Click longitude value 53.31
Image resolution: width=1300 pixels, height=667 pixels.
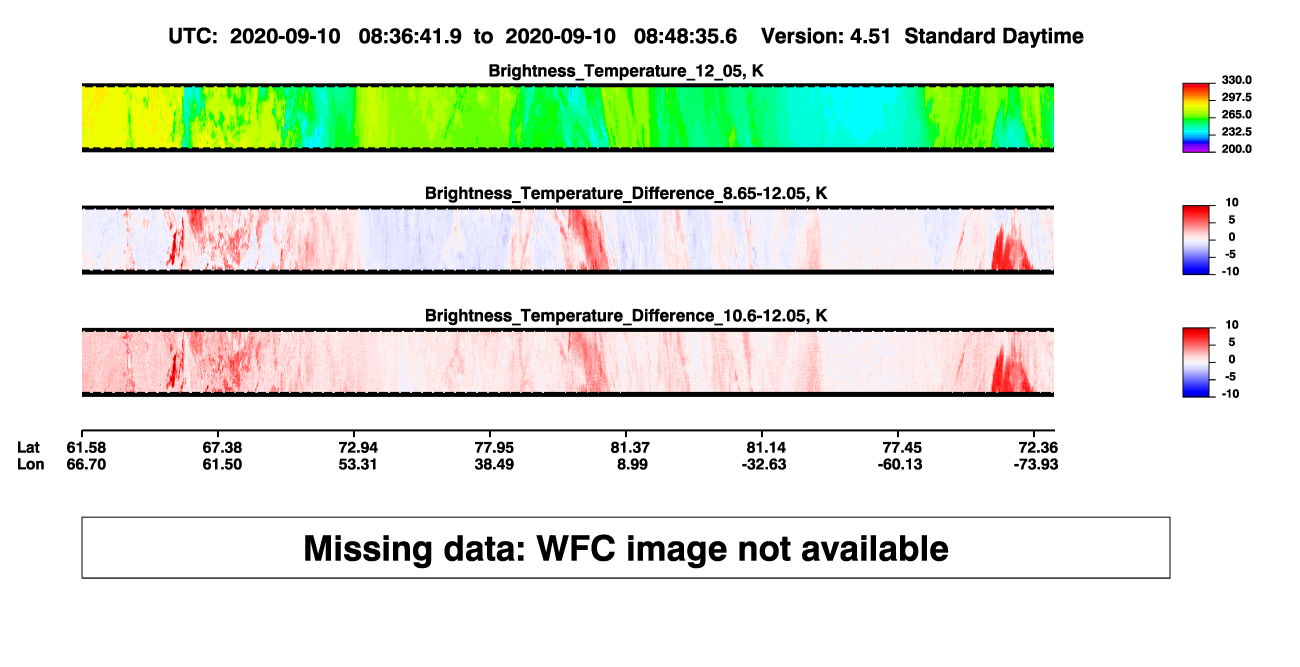coord(357,464)
